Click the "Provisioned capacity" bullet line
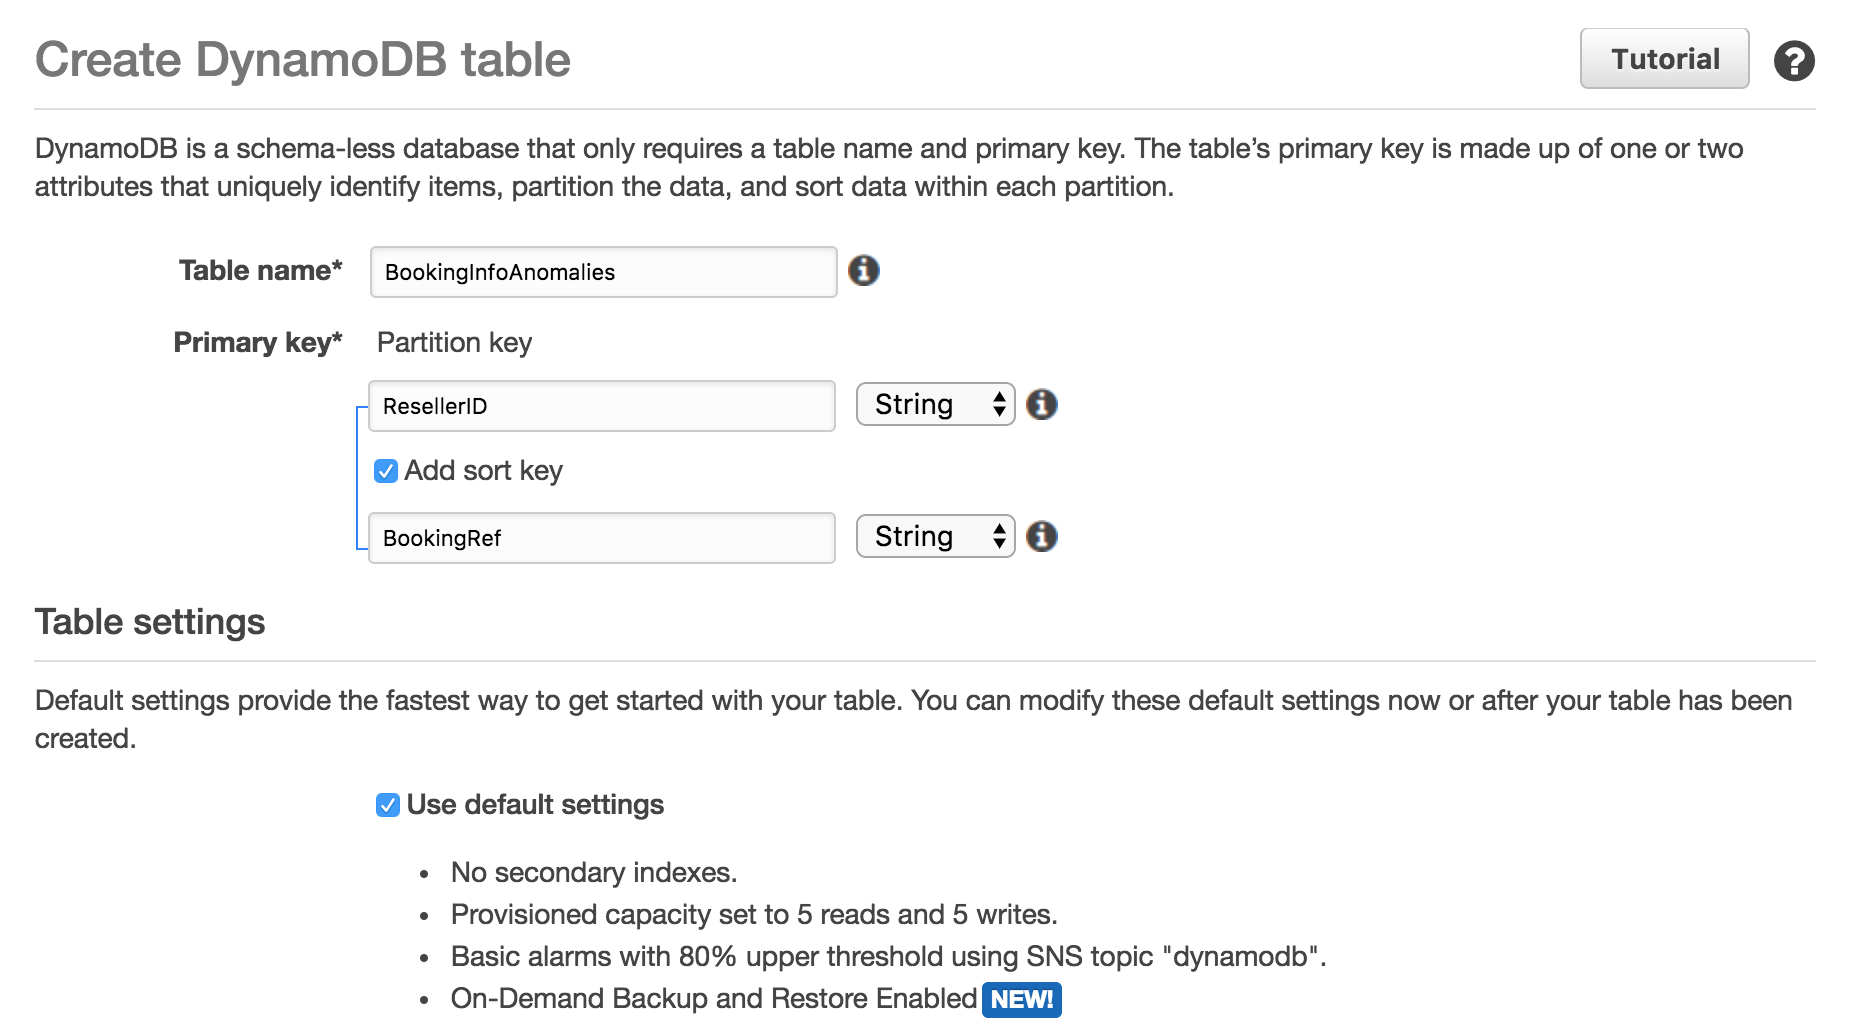Image resolution: width=1864 pixels, height=1034 pixels. [x=753, y=915]
